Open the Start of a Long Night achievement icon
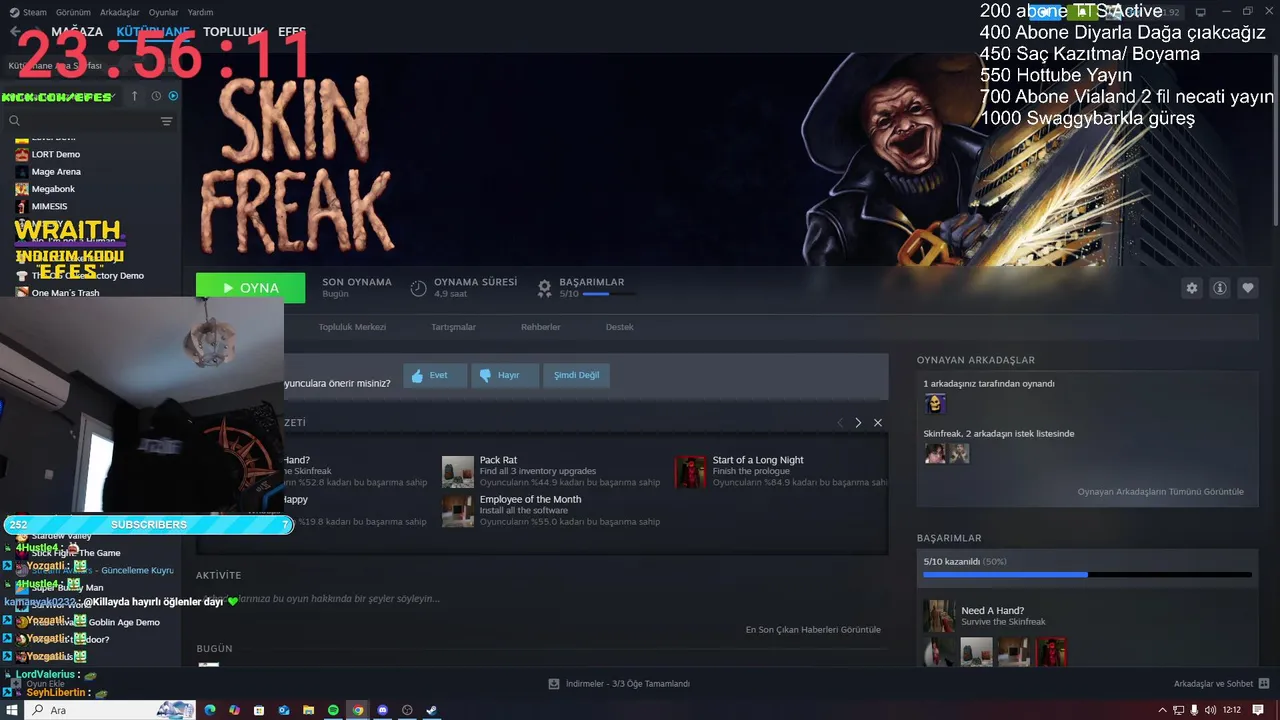 tap(691, 472)
